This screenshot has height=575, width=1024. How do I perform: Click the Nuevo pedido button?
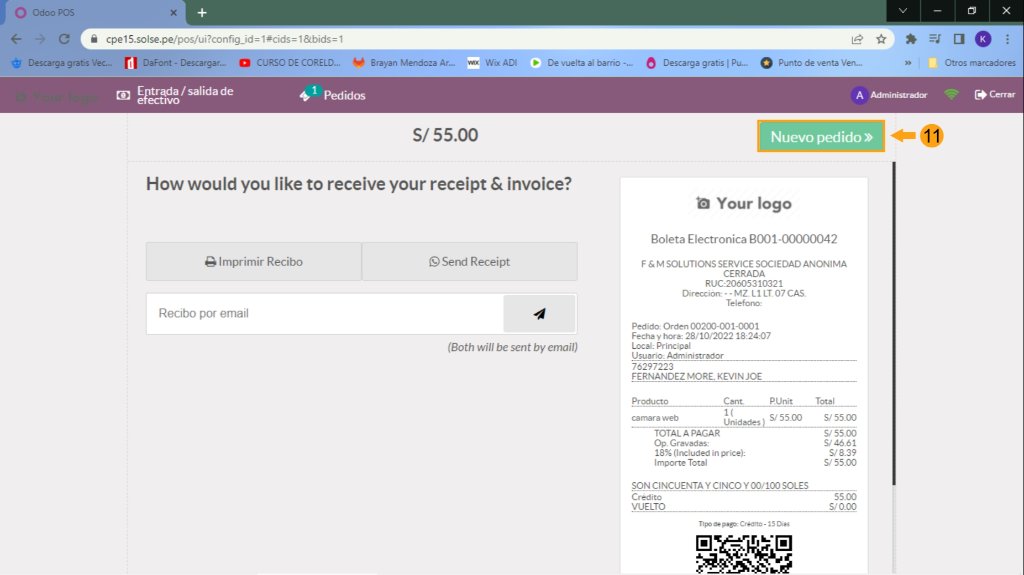pyautogui.click(x=821, y=136)
